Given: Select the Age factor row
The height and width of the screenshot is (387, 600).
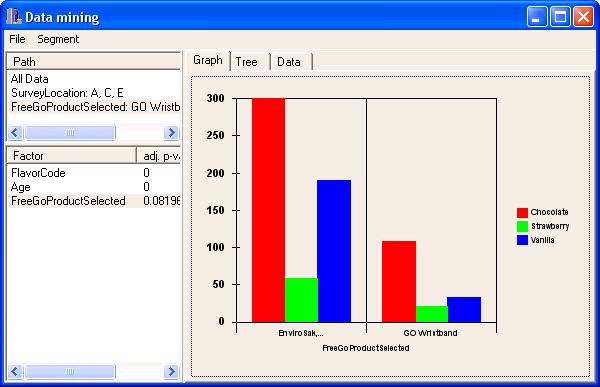Looking at the screenshot, I should tap(94, 187).
